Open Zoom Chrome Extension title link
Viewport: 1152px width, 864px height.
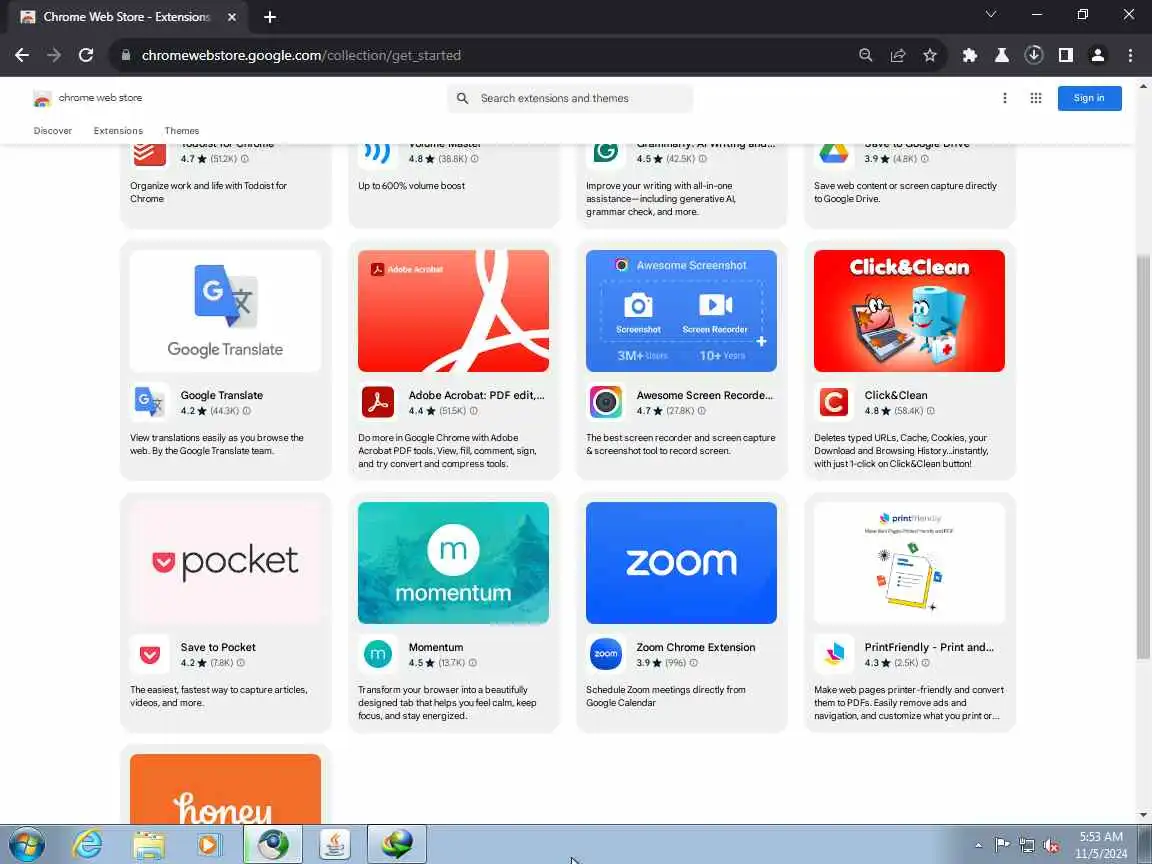point(696,647)
